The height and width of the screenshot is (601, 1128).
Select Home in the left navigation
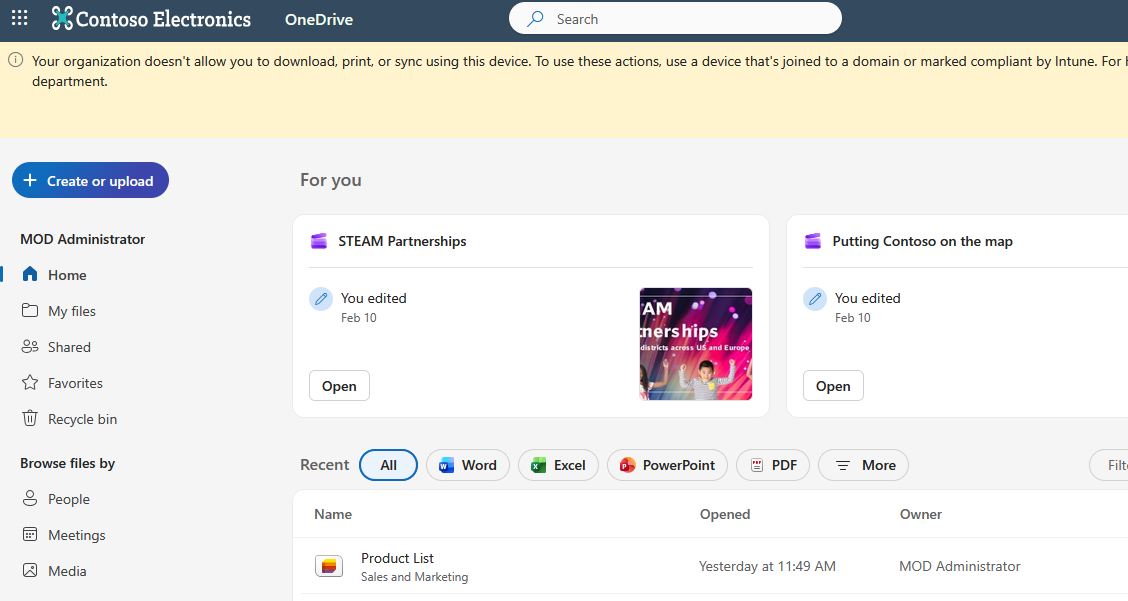(67, 275)
